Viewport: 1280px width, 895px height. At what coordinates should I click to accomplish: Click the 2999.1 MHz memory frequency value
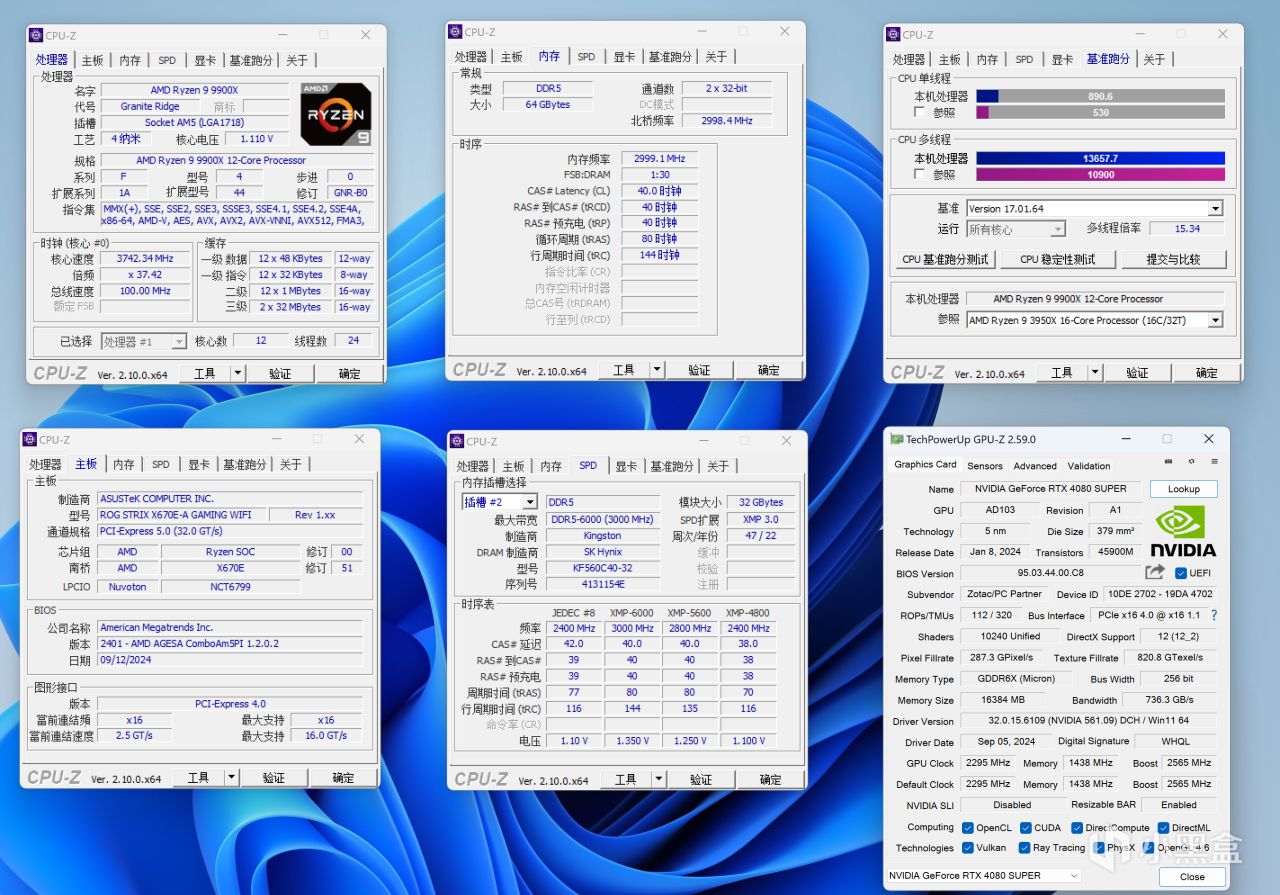tap(660, 158)
